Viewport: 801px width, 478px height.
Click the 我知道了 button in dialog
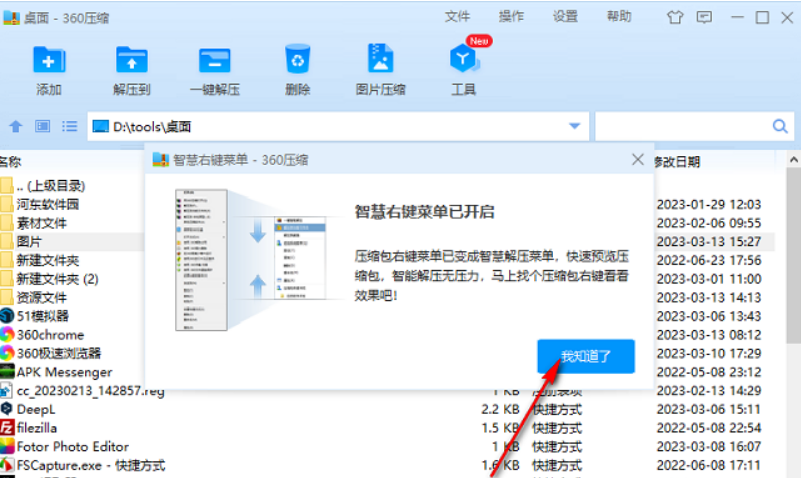coord(586,356)
